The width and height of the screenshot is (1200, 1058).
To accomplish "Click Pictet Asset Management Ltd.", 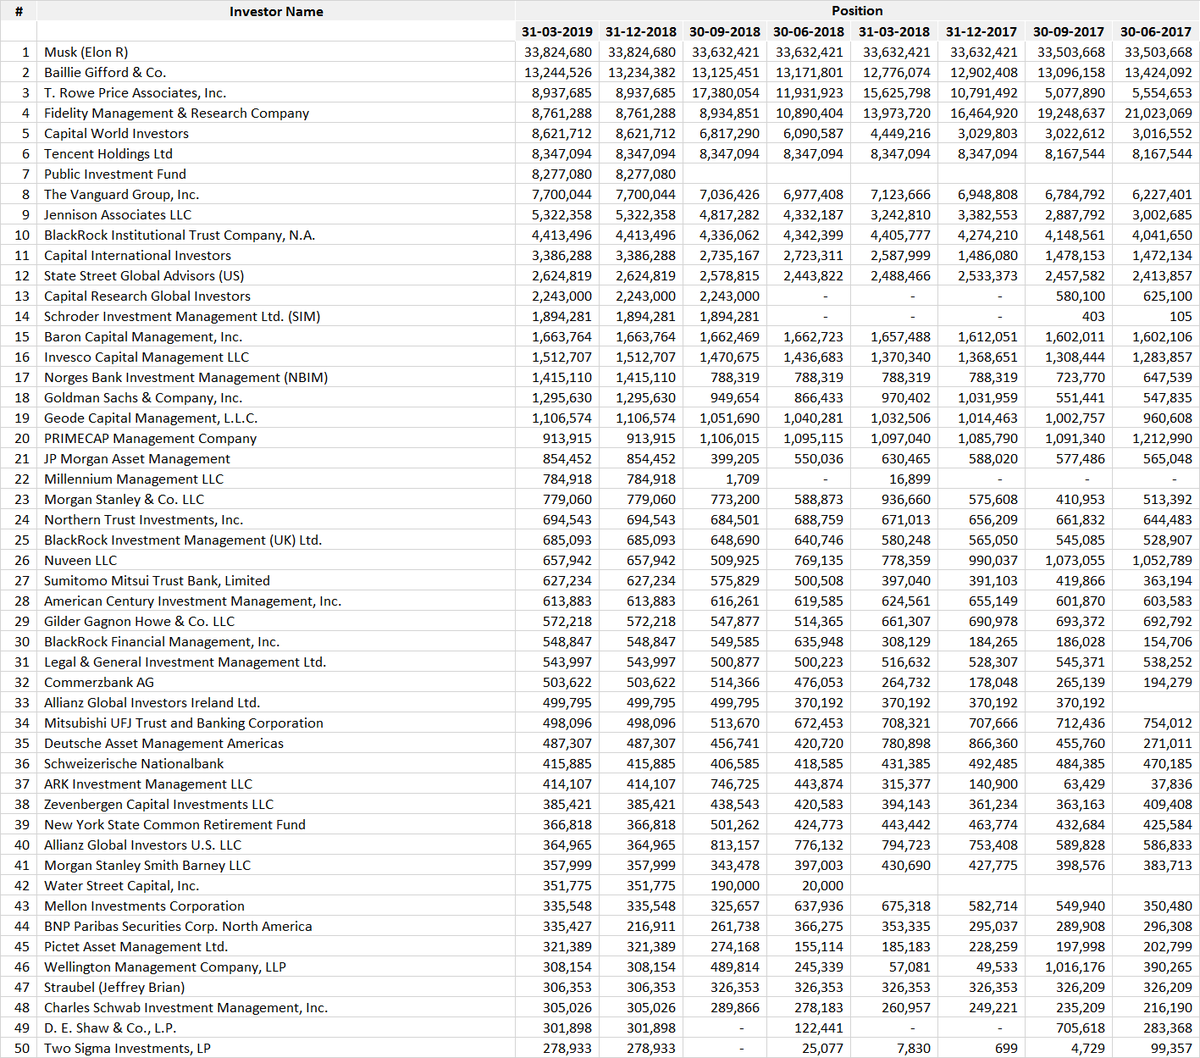I will (x=136, y=947).
